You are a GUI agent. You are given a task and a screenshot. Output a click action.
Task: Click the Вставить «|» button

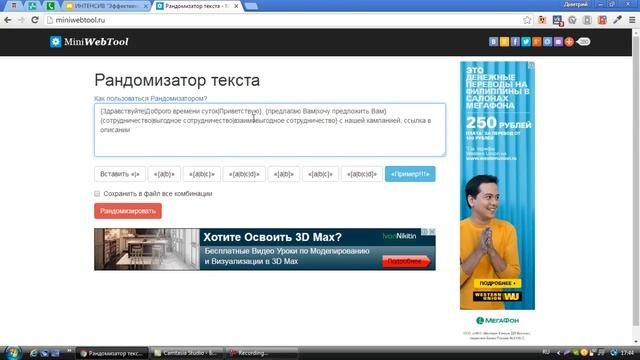pyautogui.click(x=120, y=174)
